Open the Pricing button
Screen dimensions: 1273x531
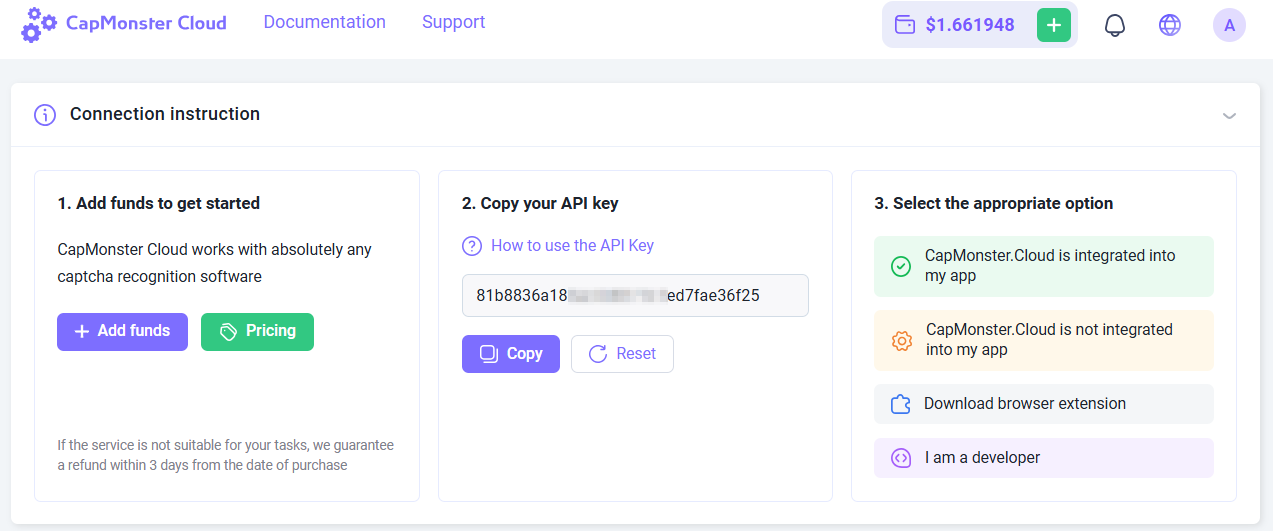[x=257, y=331]
